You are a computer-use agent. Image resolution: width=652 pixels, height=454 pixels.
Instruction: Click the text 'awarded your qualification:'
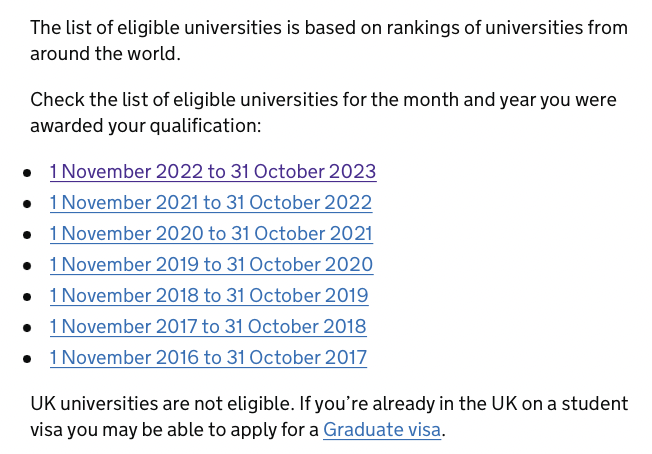tap(146, 126)
